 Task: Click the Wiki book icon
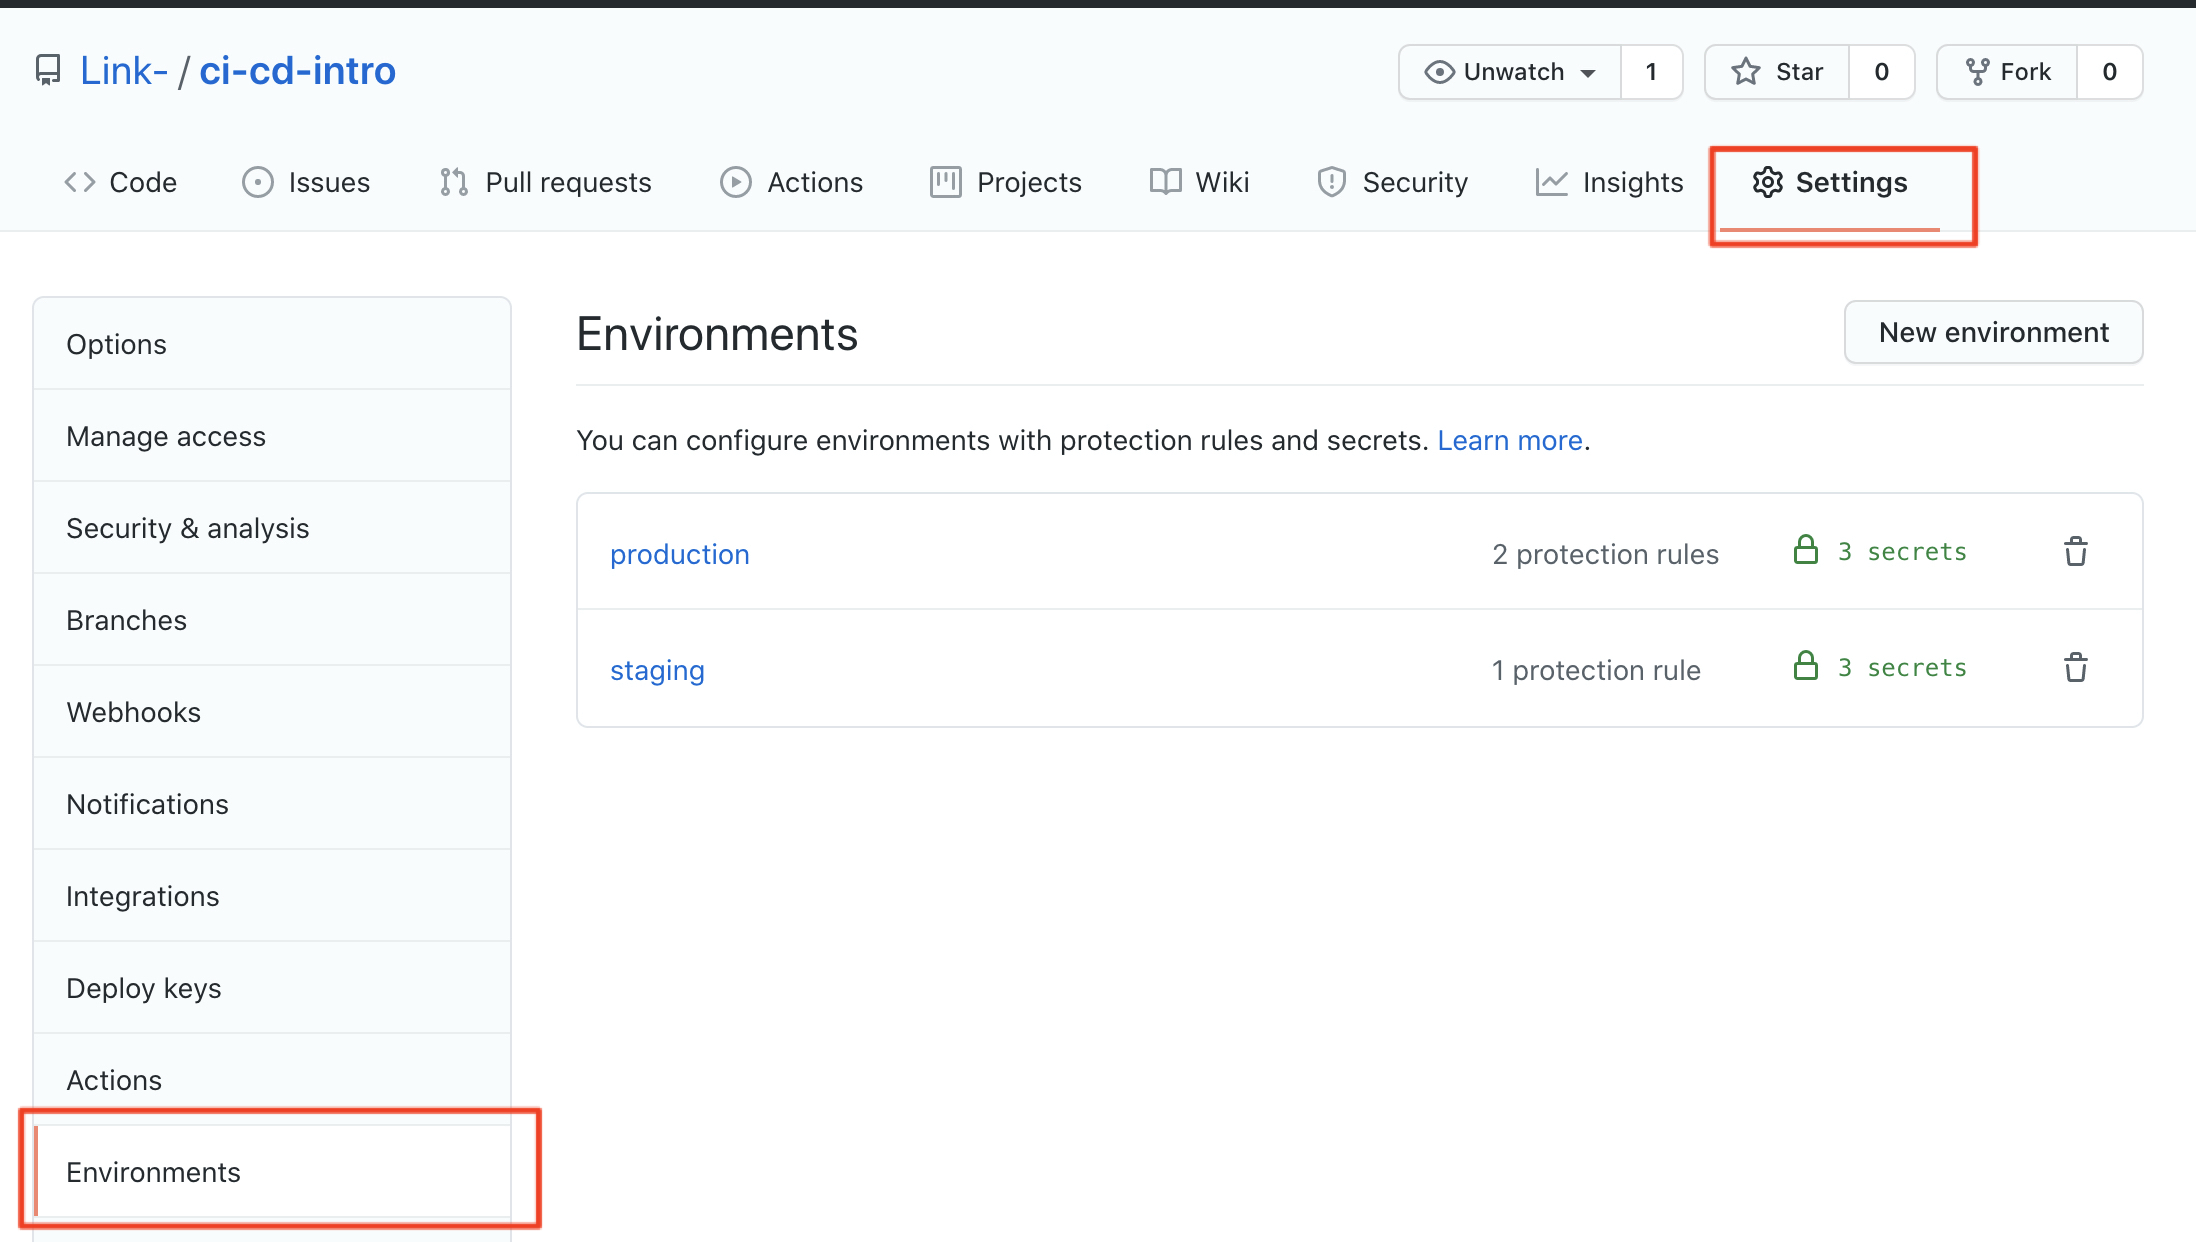click(1165, 182)
